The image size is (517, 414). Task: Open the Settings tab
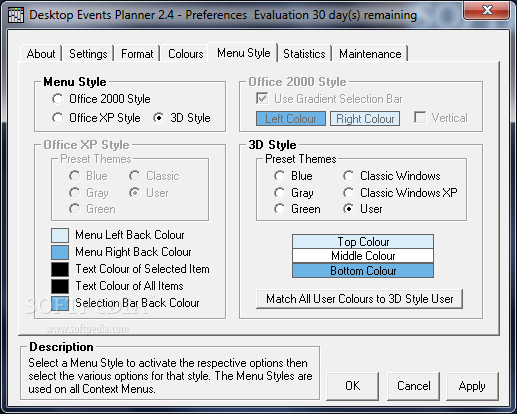point(88,54)
